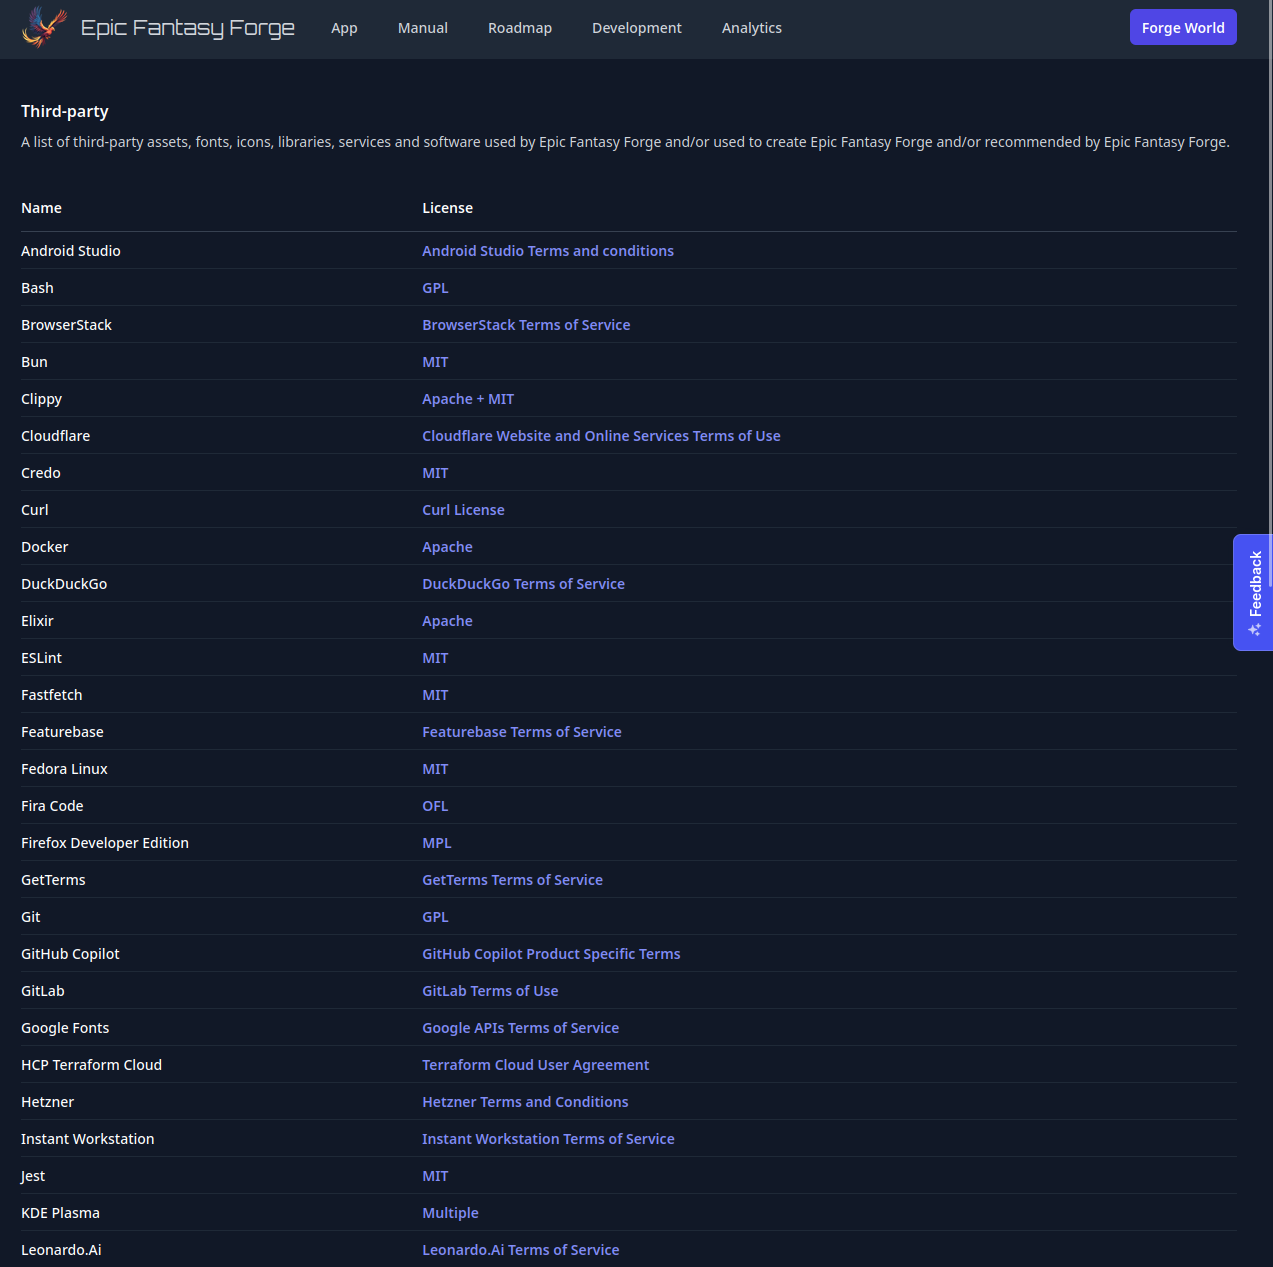1273x1267 pixels.
Task: Click the License column header
Action: coord(447,208)
